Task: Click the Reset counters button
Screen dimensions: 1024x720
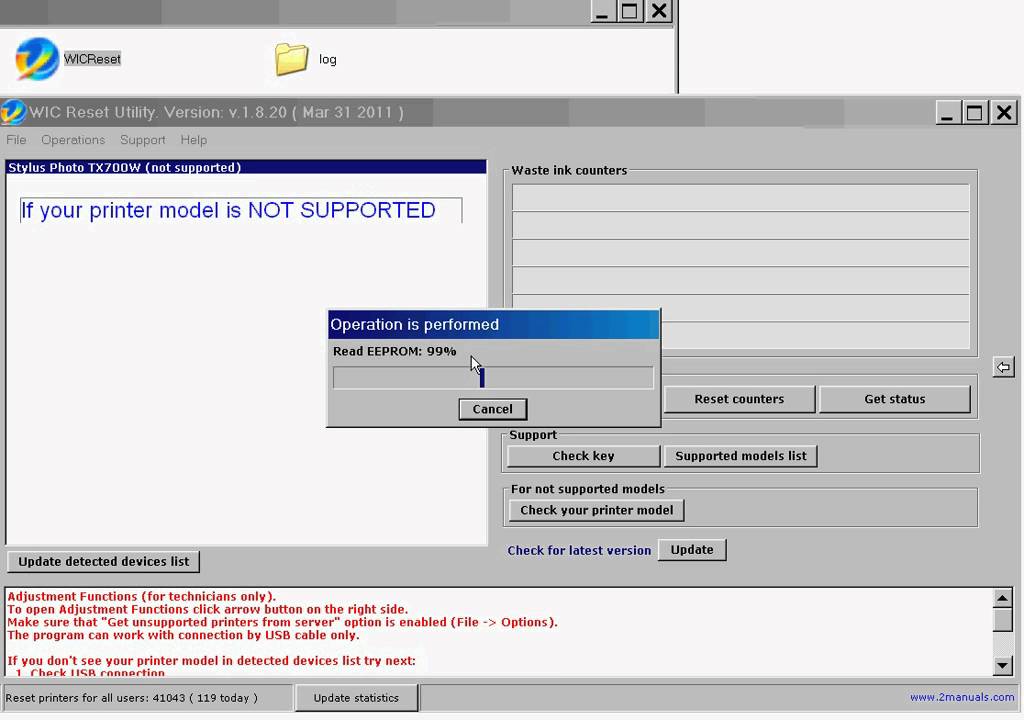Action: (x=739, y=399)
